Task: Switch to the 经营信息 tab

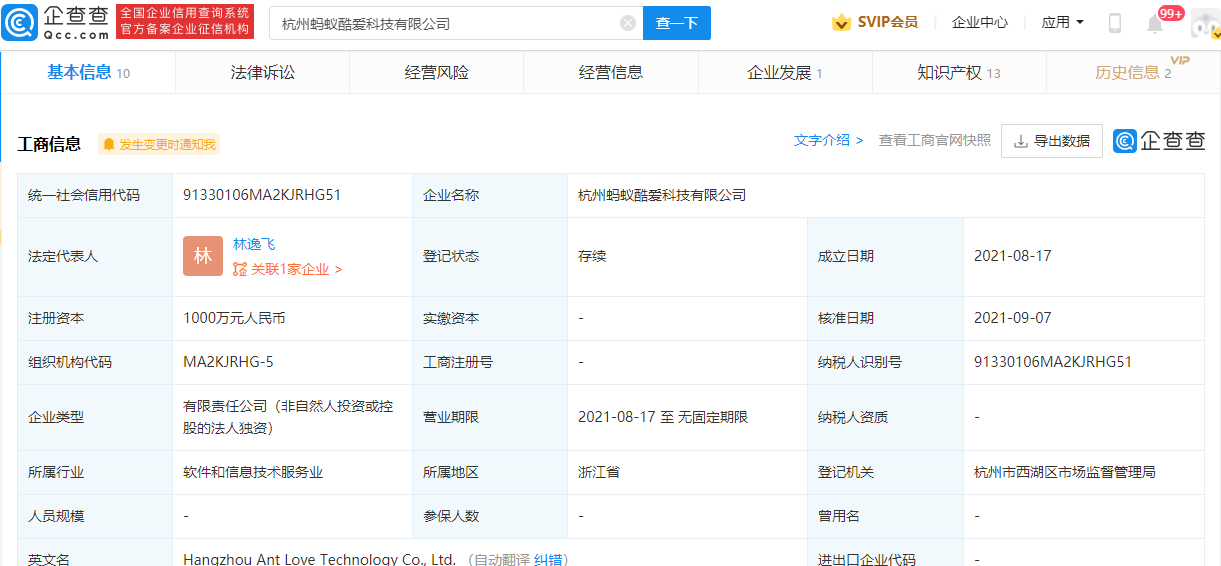Action: (x=611, y=72)
